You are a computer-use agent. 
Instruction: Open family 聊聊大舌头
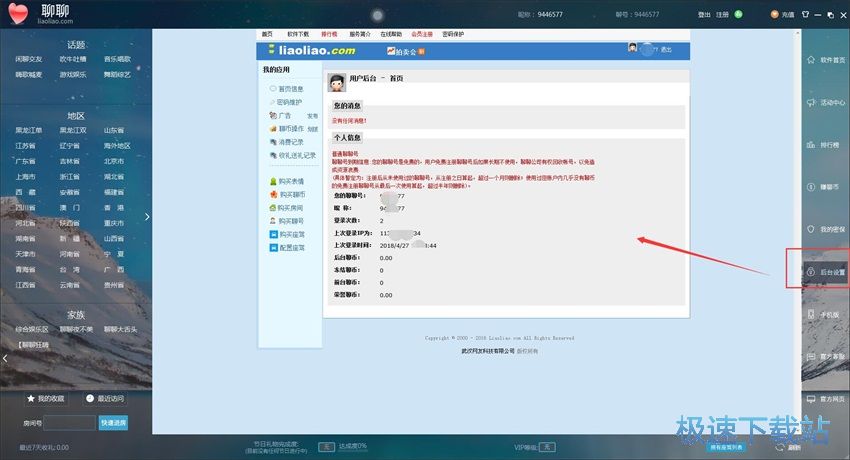tap(120, 329)
